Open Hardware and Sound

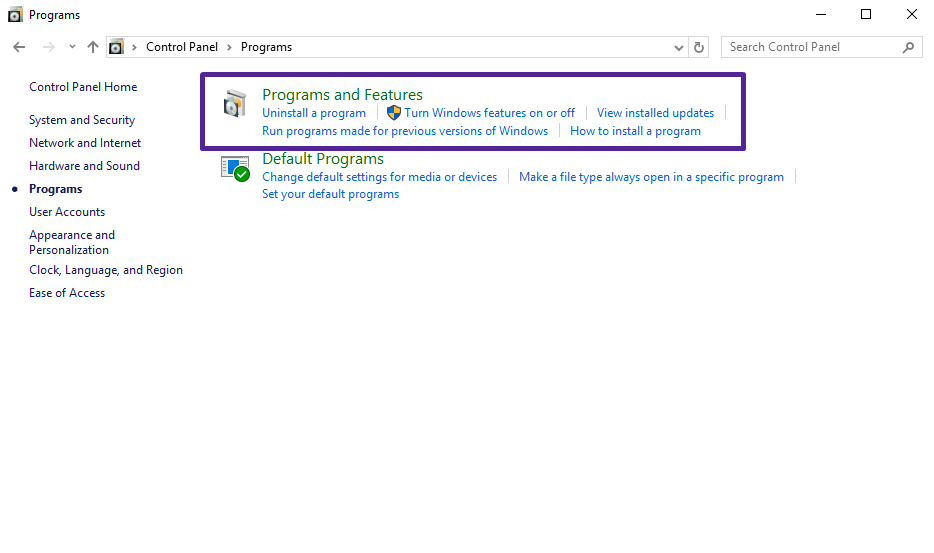pyautogui.click(x=85, y=166)
